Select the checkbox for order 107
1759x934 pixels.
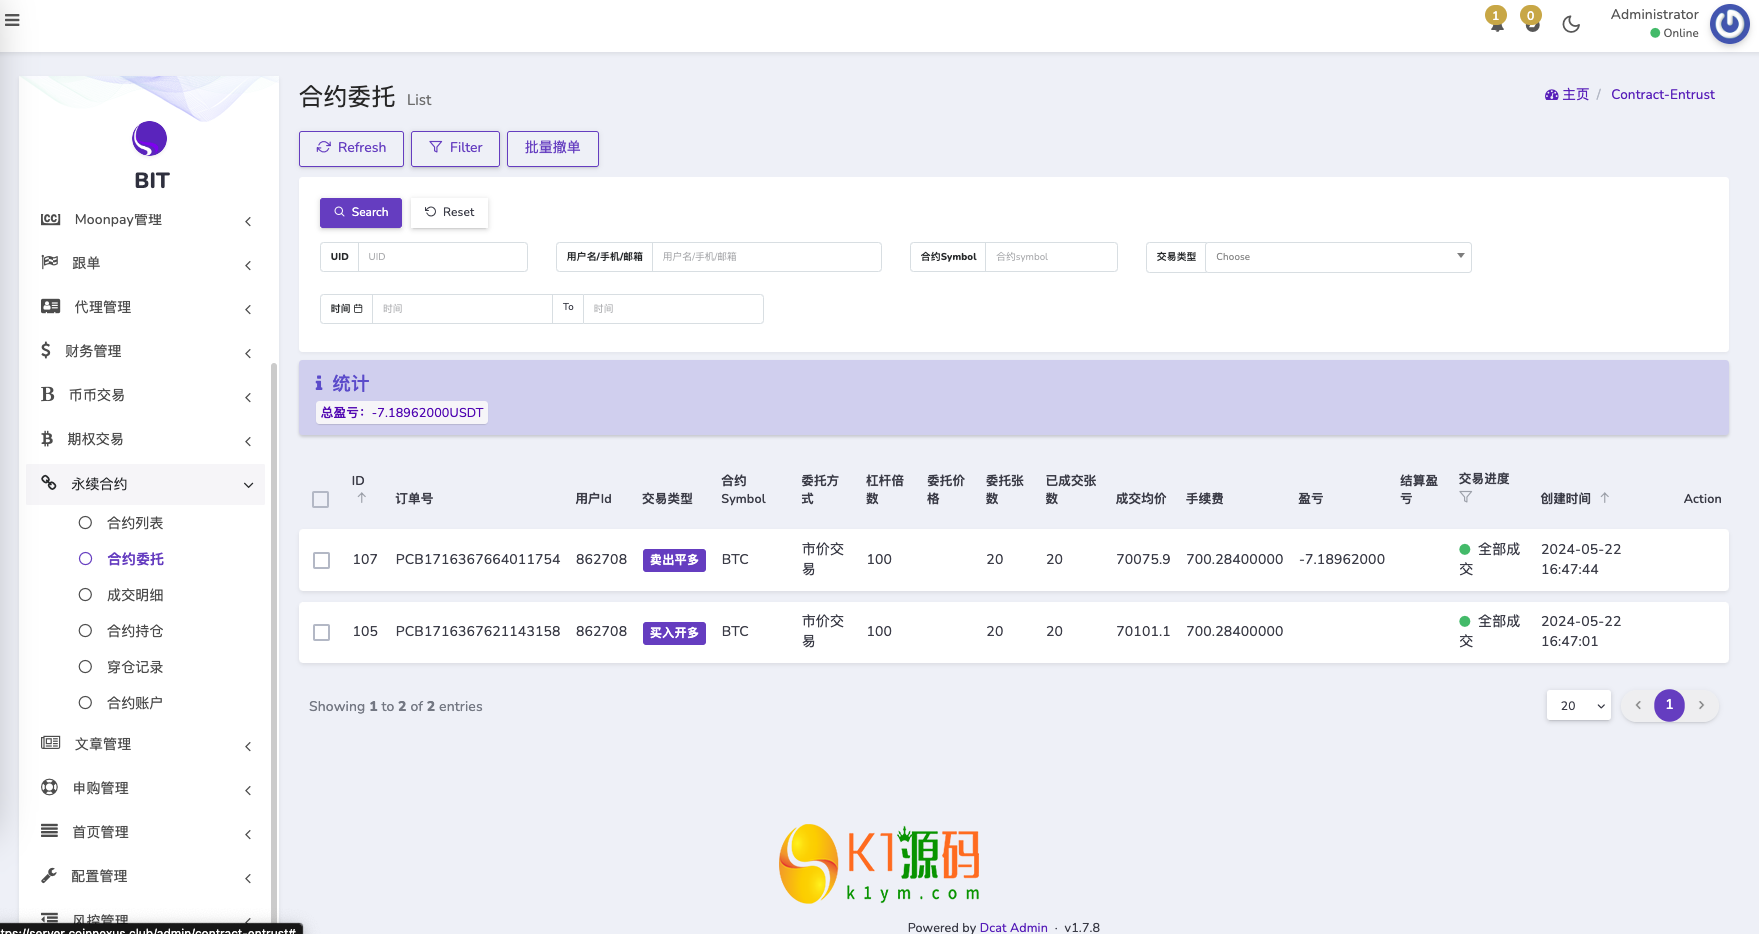321,560
